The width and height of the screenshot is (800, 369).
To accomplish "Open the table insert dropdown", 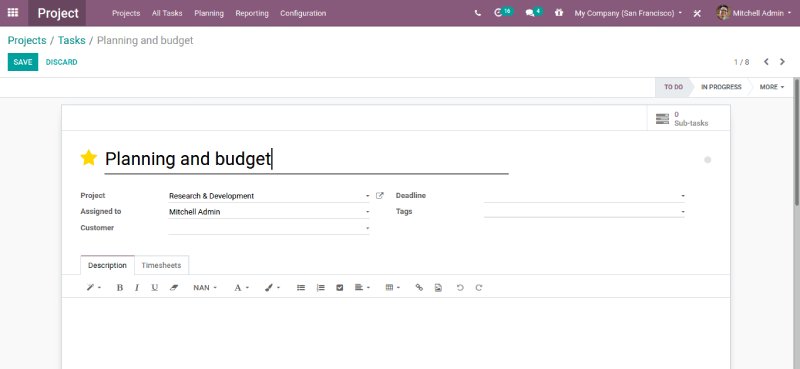I will coord(392,287).
